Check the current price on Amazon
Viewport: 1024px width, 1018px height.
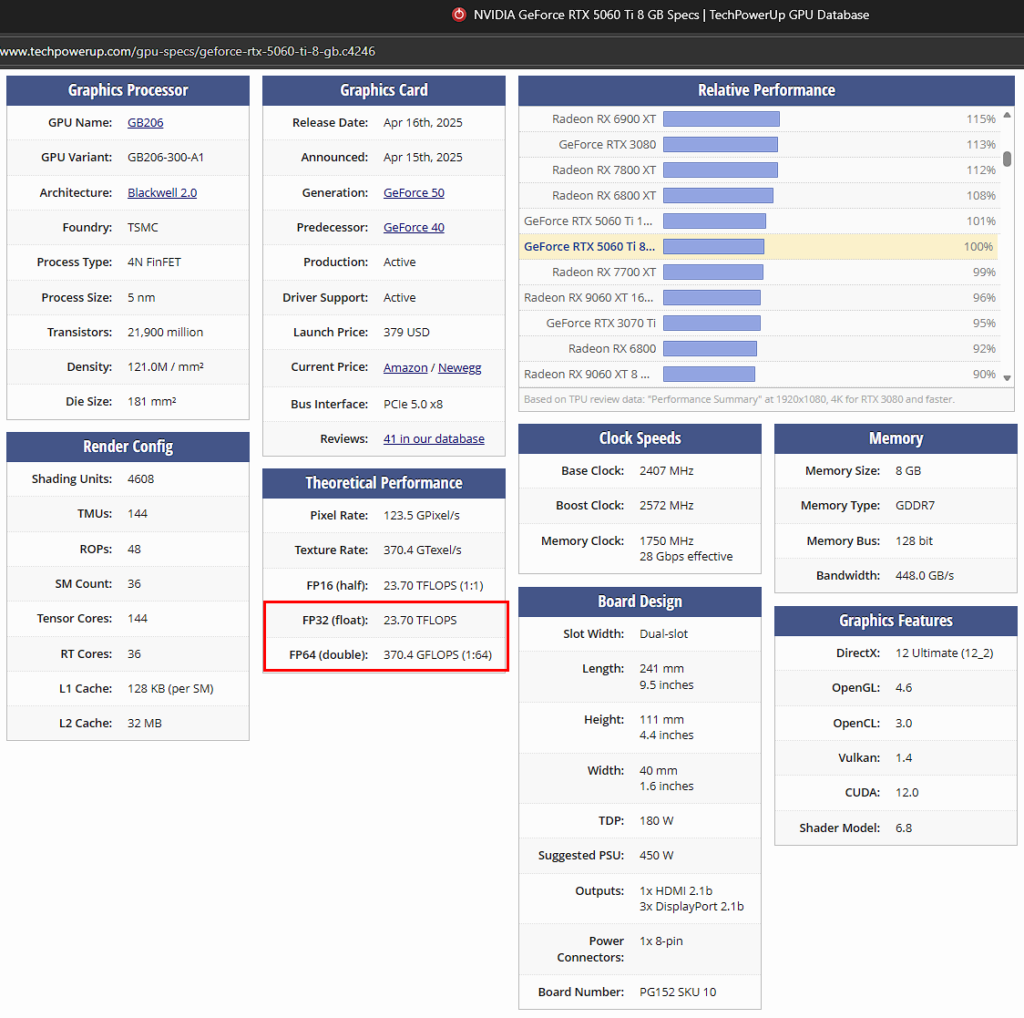tap(405, 368)
